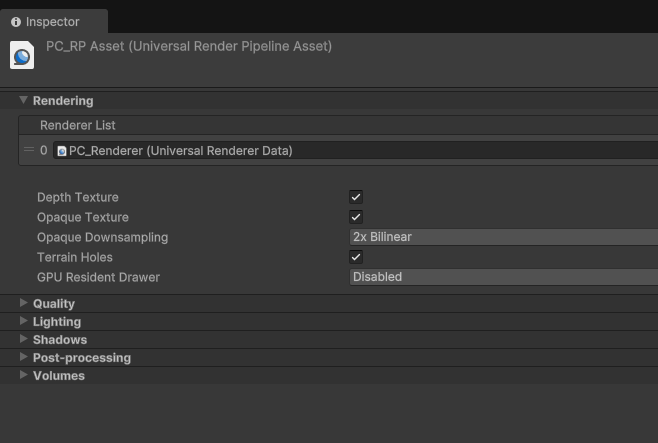658x443 pixels.
Task: Click the renderer index 0 label
Action: [44, 150]
